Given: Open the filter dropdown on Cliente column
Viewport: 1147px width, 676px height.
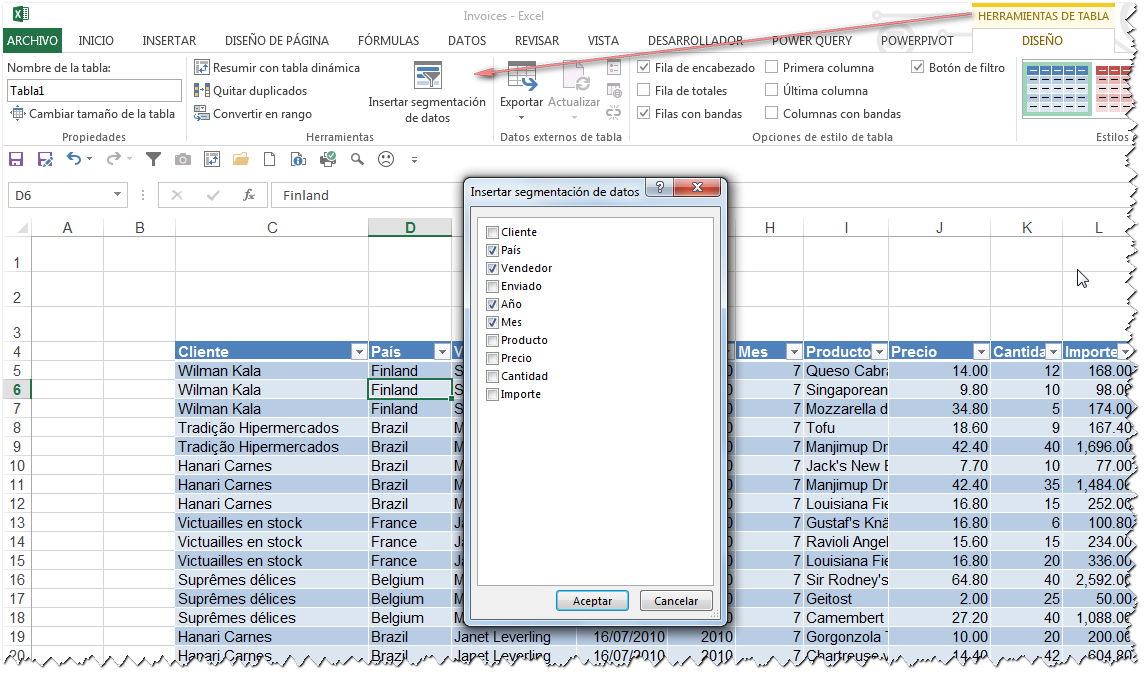Looking at the screenshot, I should click(358, 351).
